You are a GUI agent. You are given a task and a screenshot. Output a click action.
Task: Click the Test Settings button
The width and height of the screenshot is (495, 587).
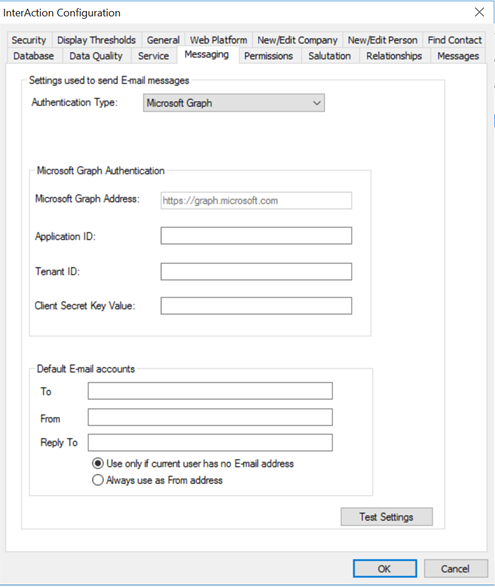click(386, 517)
